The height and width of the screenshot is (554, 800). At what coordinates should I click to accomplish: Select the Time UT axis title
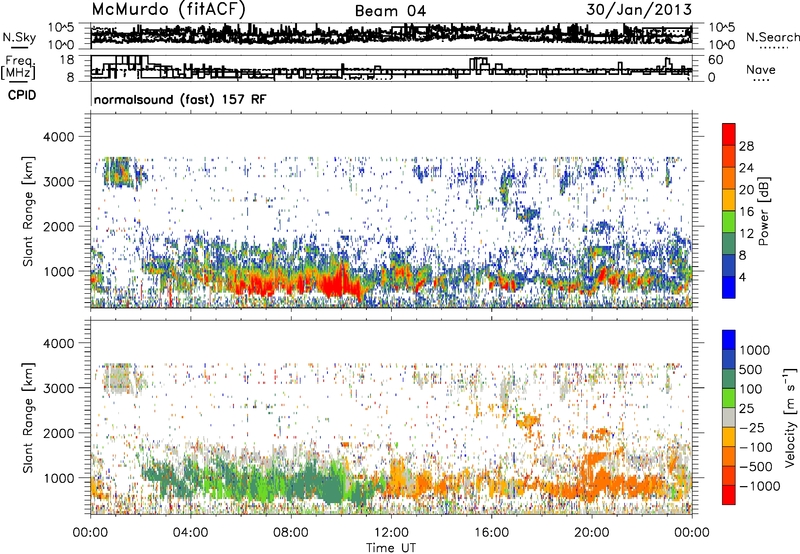391,548
